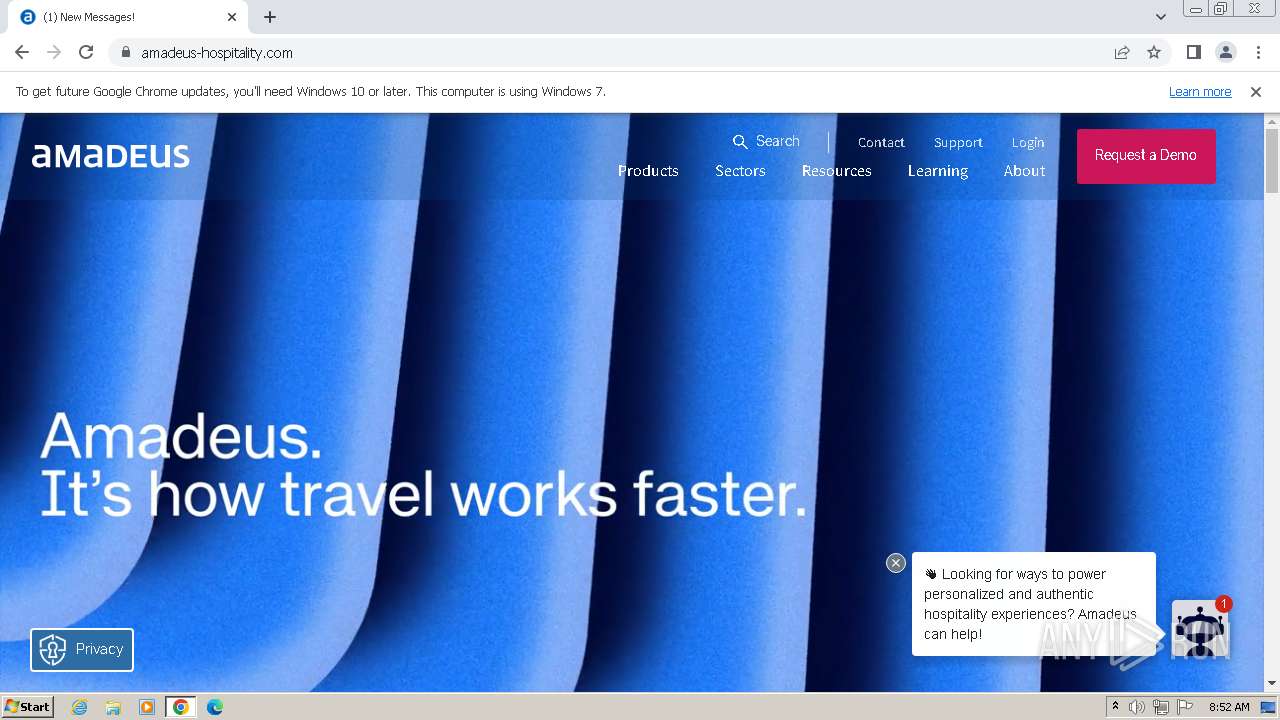
Task: Click the Show desktop tray button
Action: 1269,707
